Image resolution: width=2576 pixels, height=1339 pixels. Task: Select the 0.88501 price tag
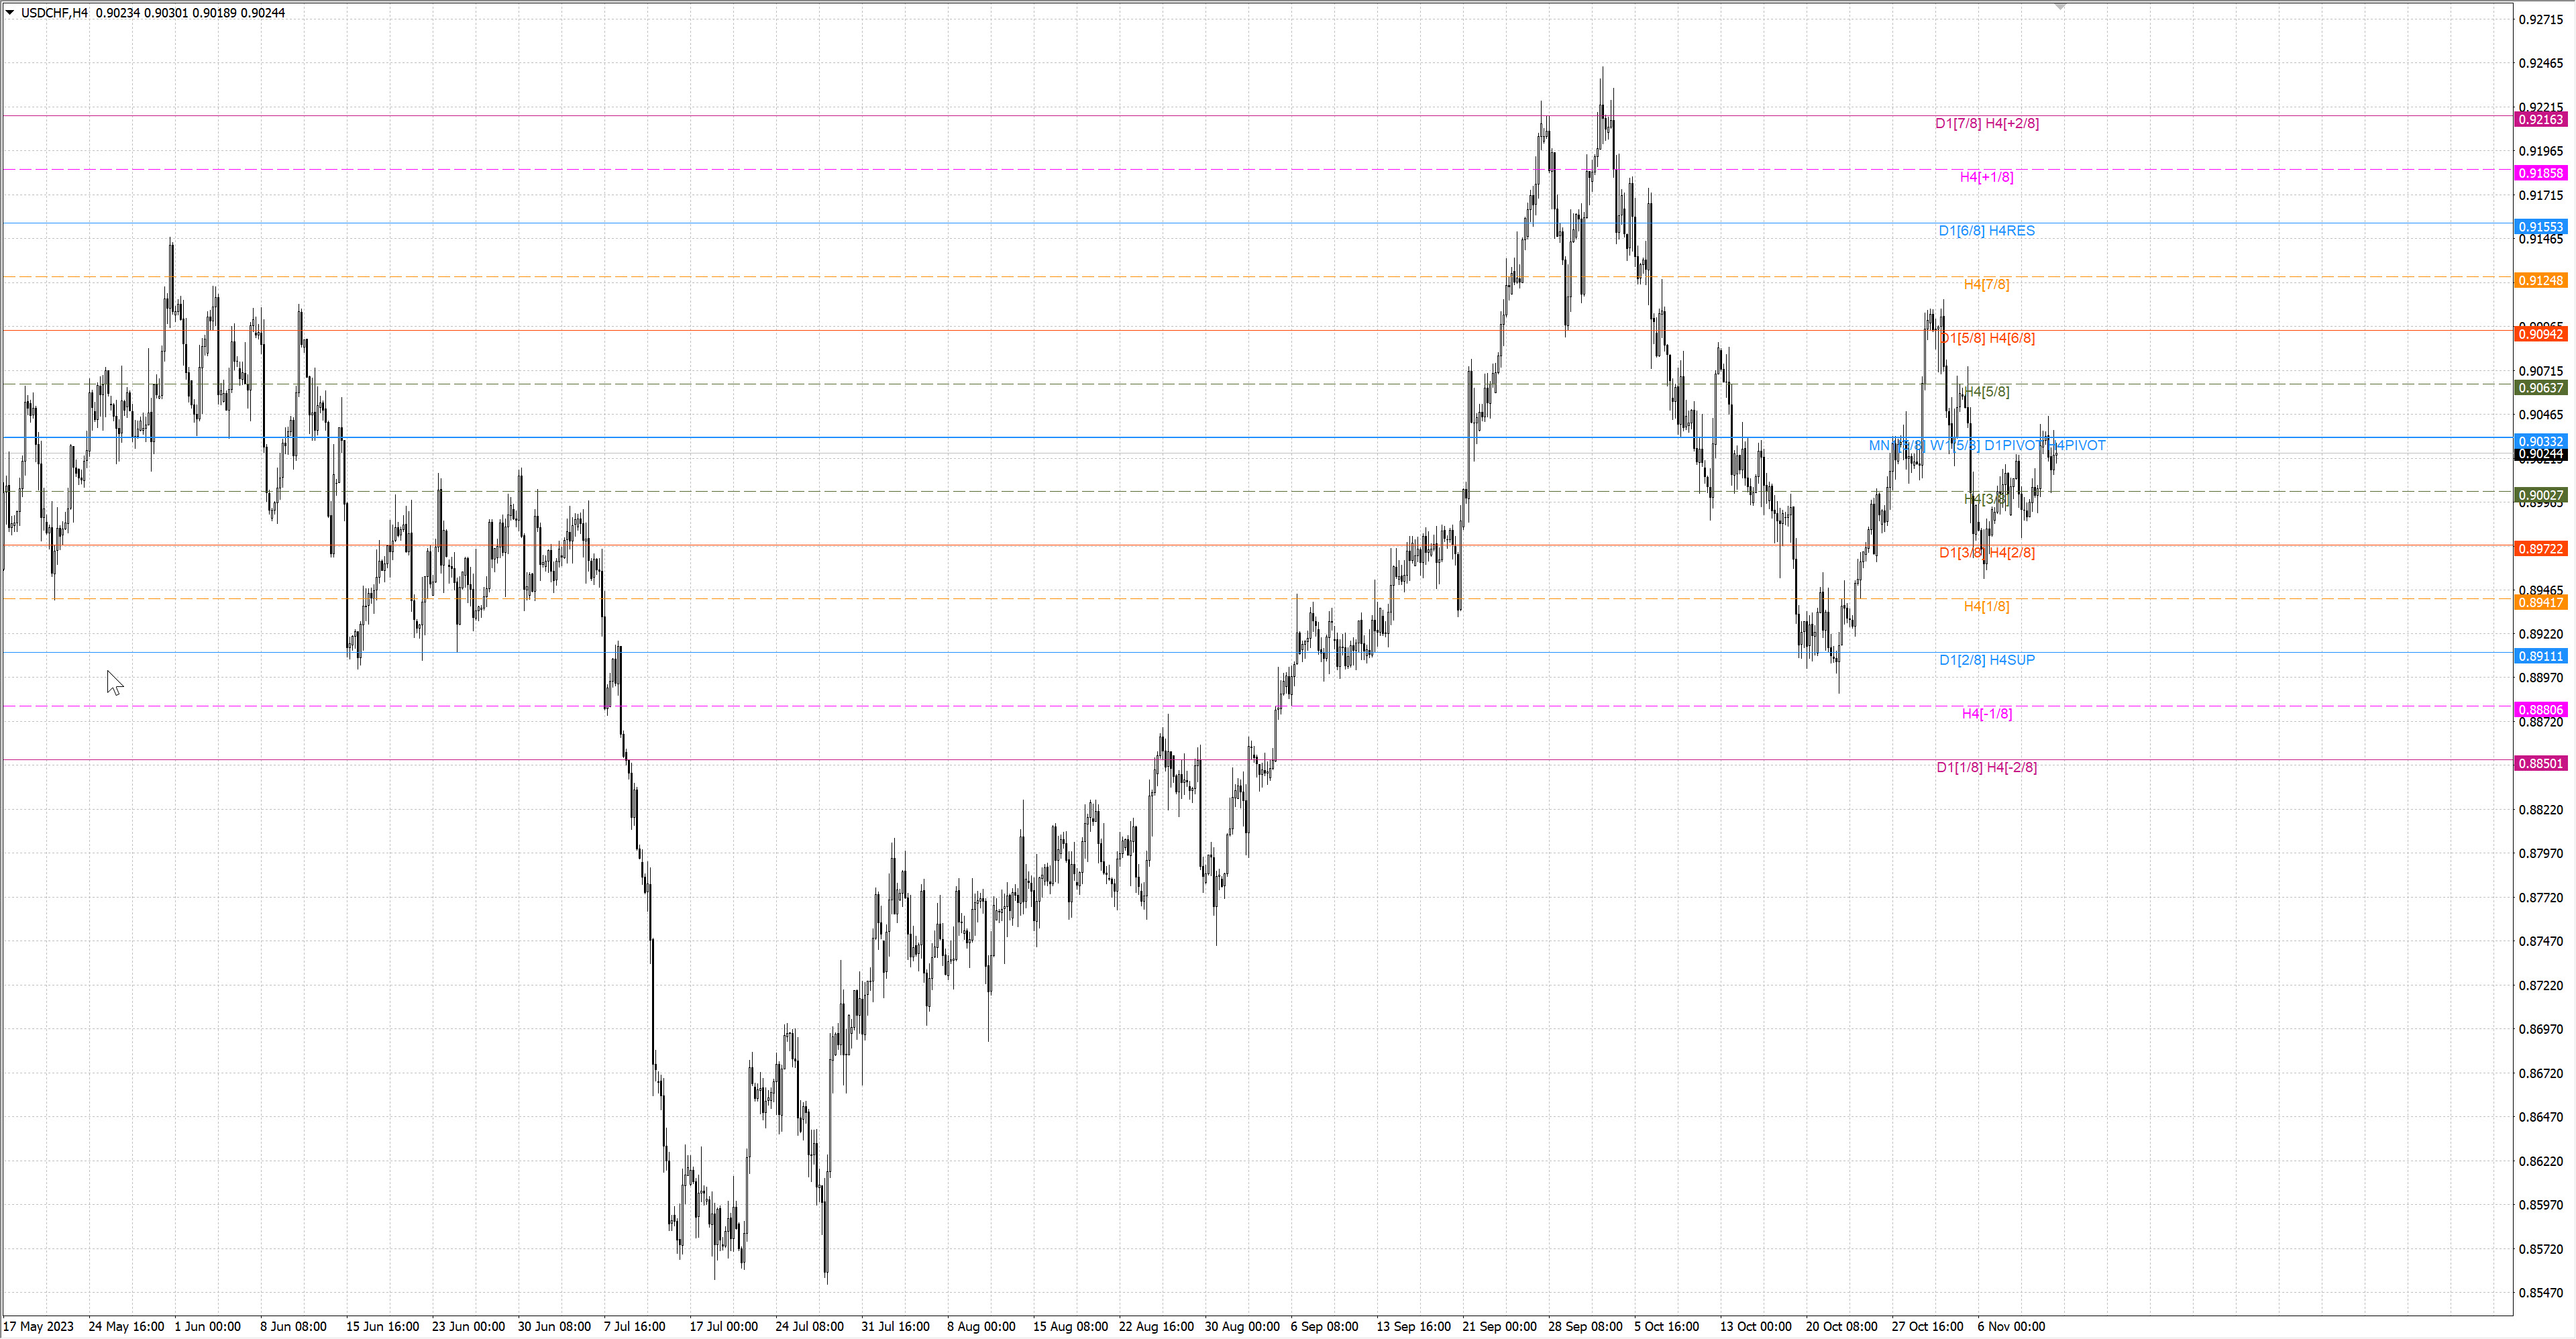coord(2540,764)
